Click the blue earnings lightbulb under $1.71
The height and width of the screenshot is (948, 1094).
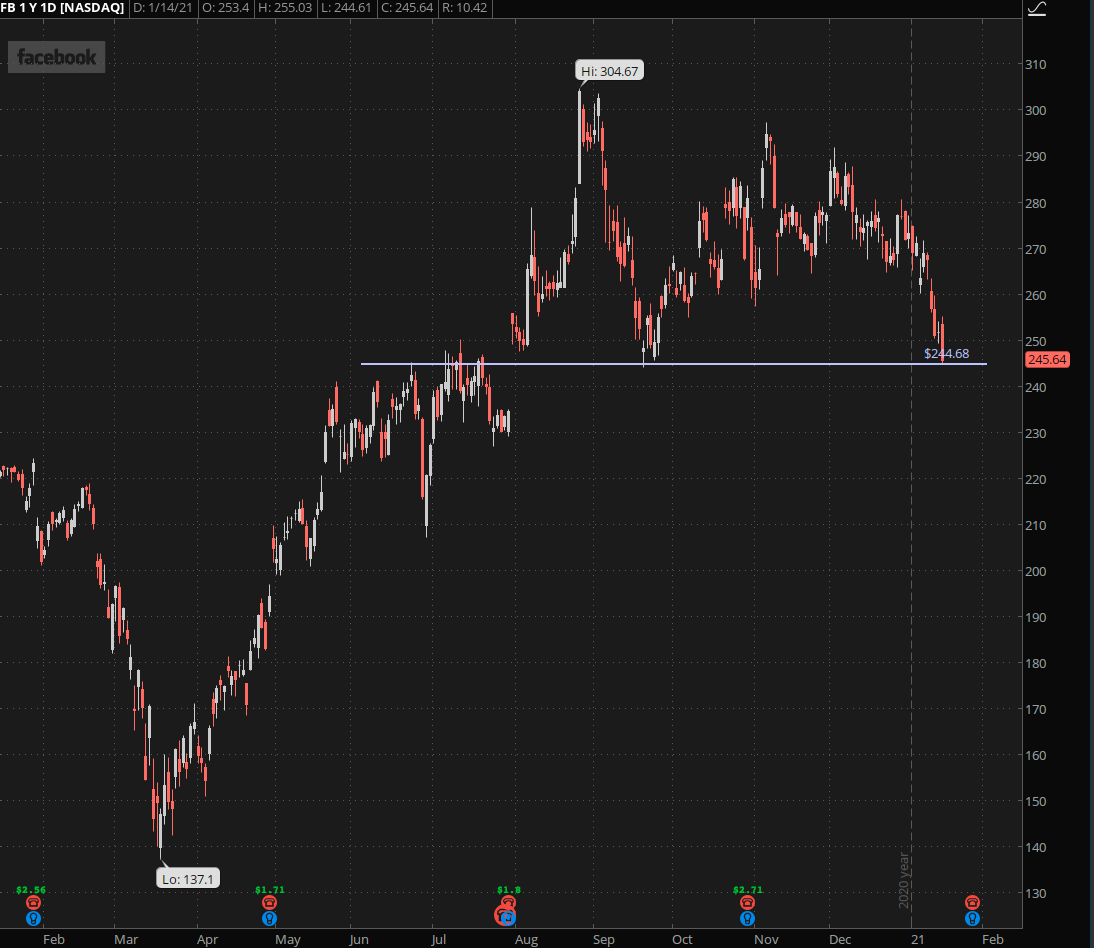[269, 919]
